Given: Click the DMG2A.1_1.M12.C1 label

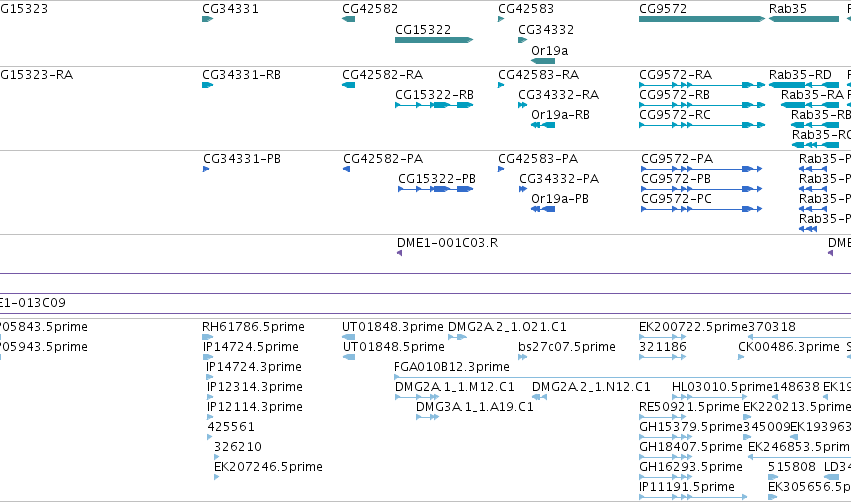Looking at the screenshot, I should tap(455, 387).
